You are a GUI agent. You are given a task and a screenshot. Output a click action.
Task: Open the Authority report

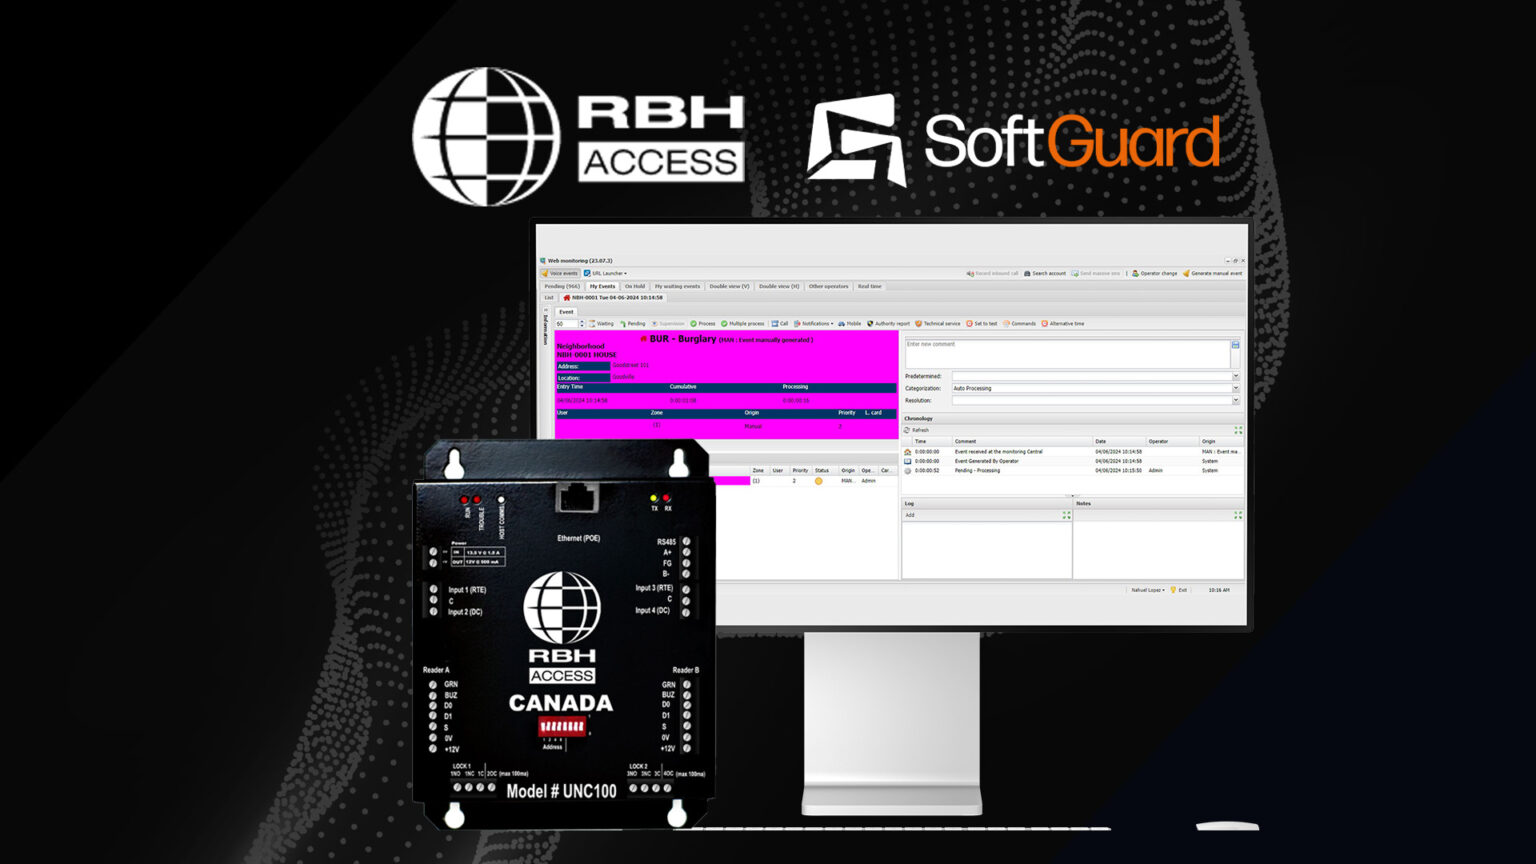tap(888, 324)
